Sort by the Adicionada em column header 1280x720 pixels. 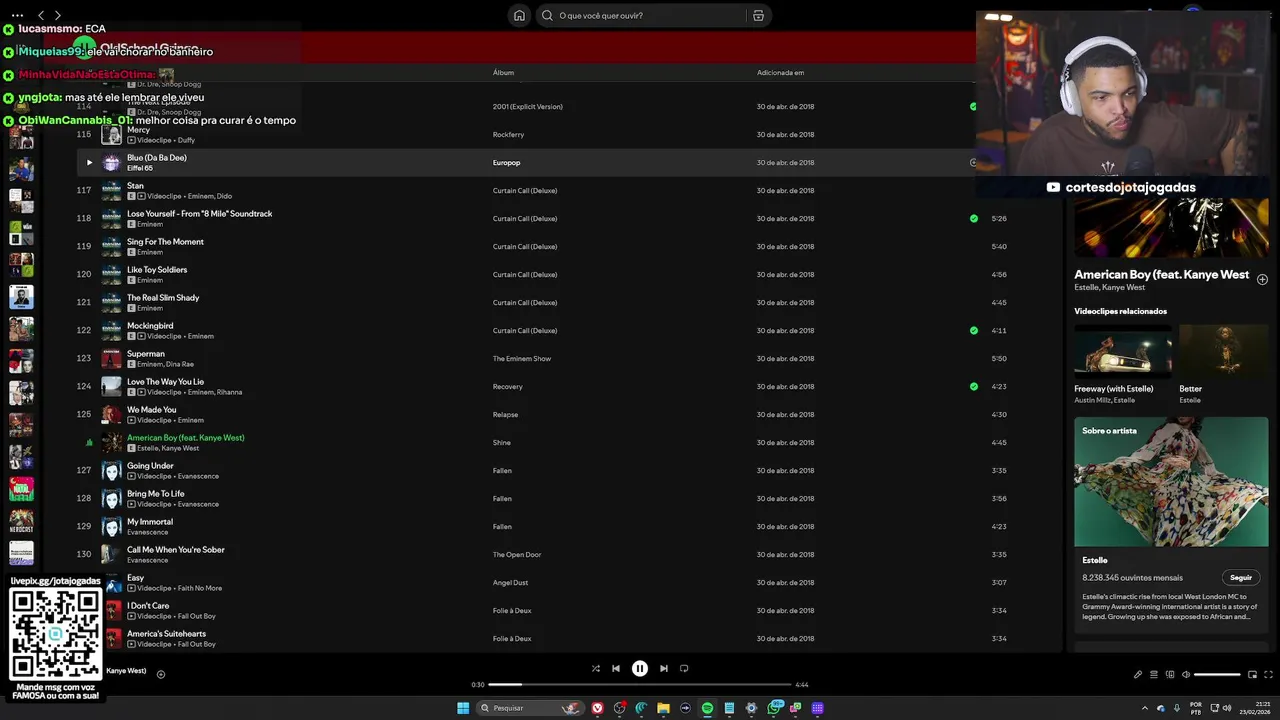tap(780, 73)
